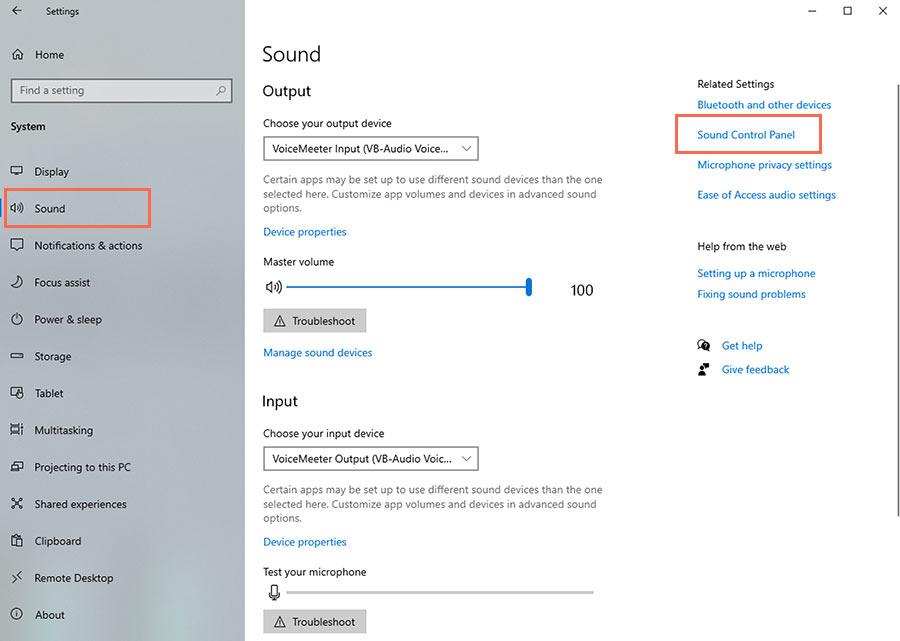Image resolution: width=900 pixels, height=641 pixels.
Task: Open Notifications & actions settings
Action: [88, 246]
